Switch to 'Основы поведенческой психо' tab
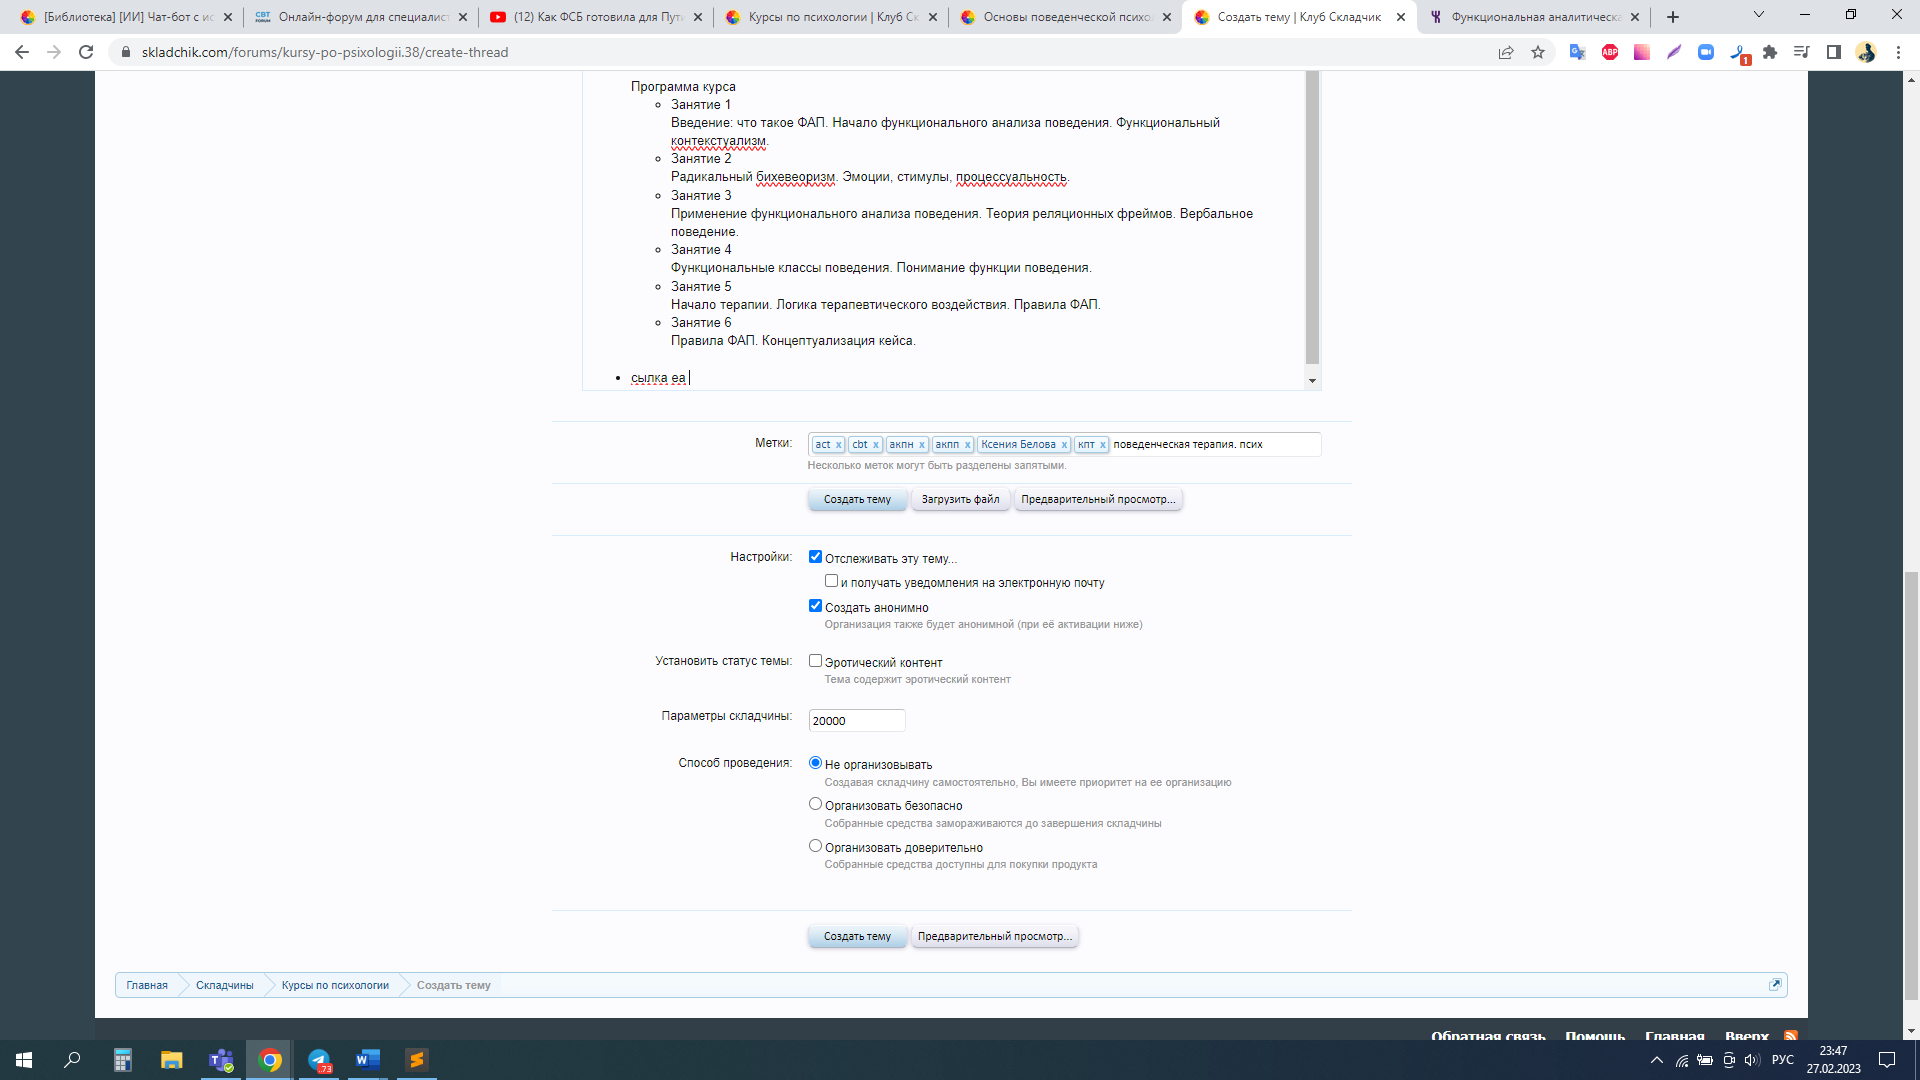Viewport: 1920px width, 1080px height. click(x=1066, y=17)
